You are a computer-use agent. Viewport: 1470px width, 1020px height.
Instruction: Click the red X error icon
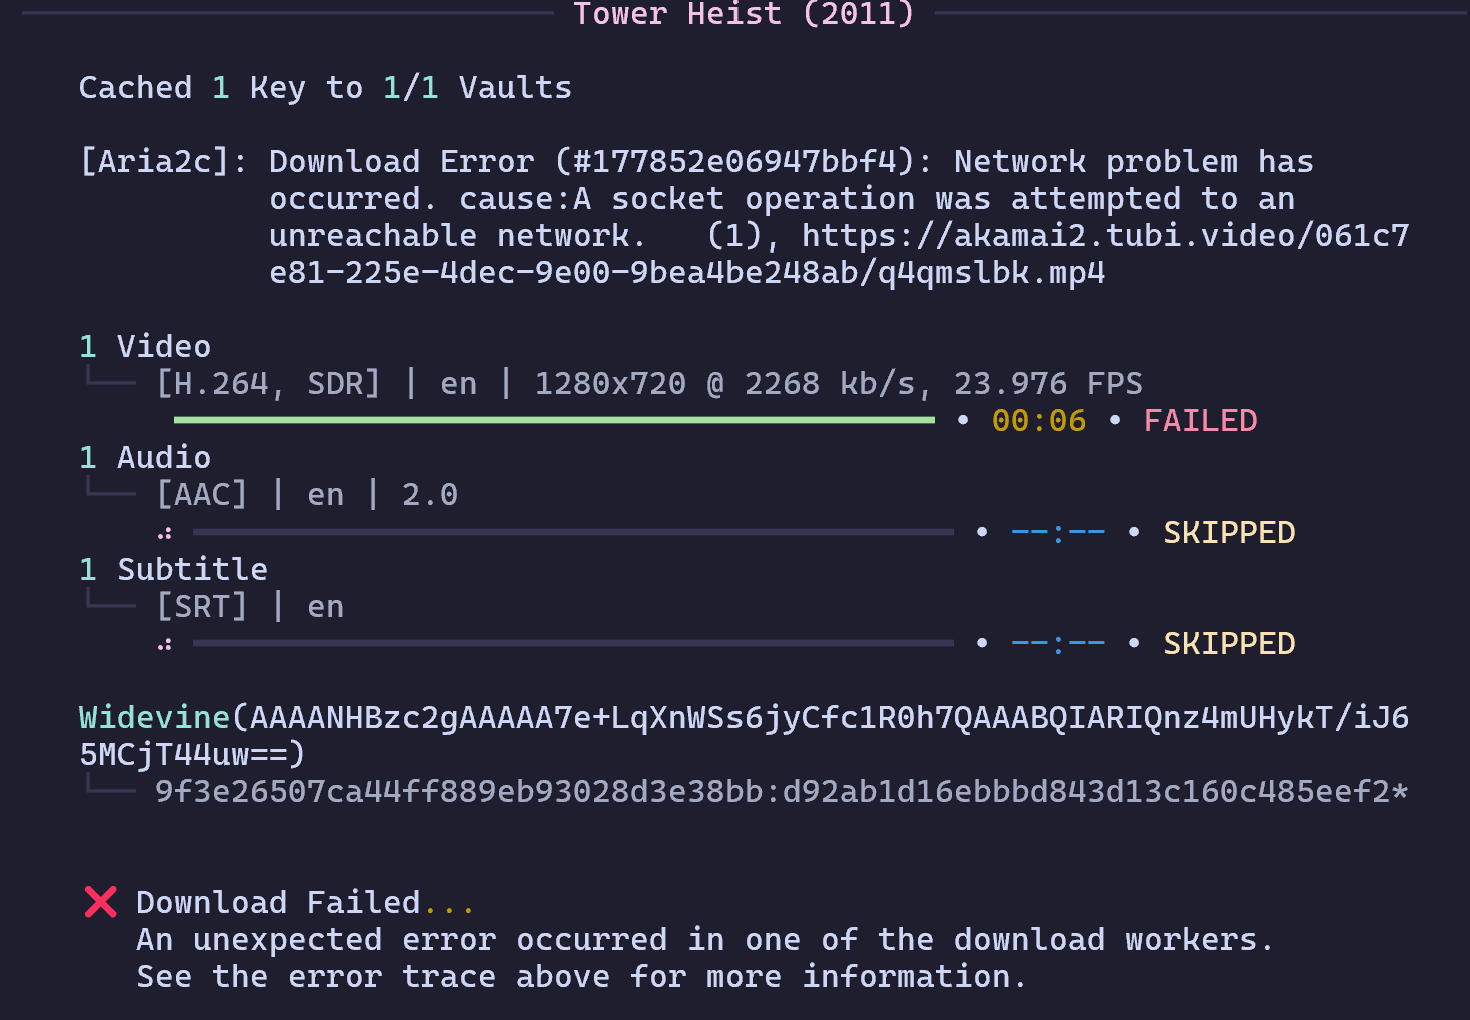click(101, 902)
